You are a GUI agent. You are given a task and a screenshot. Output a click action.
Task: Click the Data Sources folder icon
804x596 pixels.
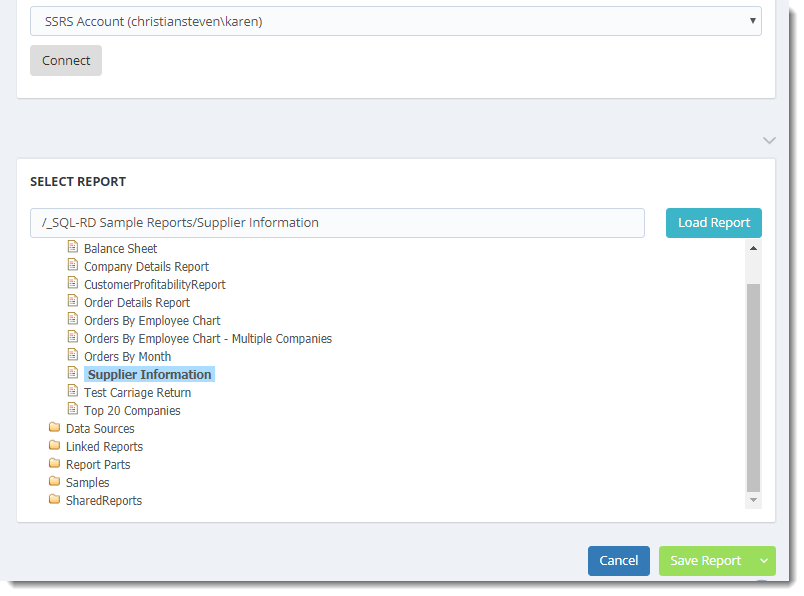tap(54, 427)
